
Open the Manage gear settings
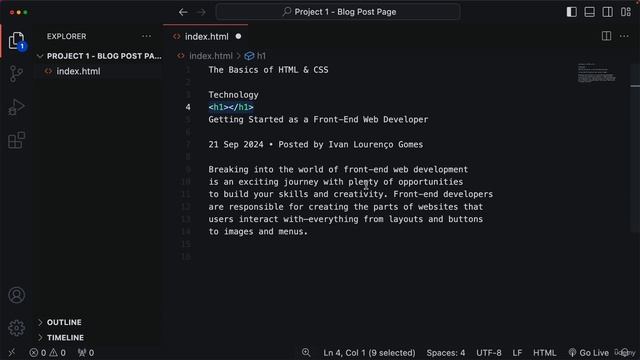coord(16,328)
